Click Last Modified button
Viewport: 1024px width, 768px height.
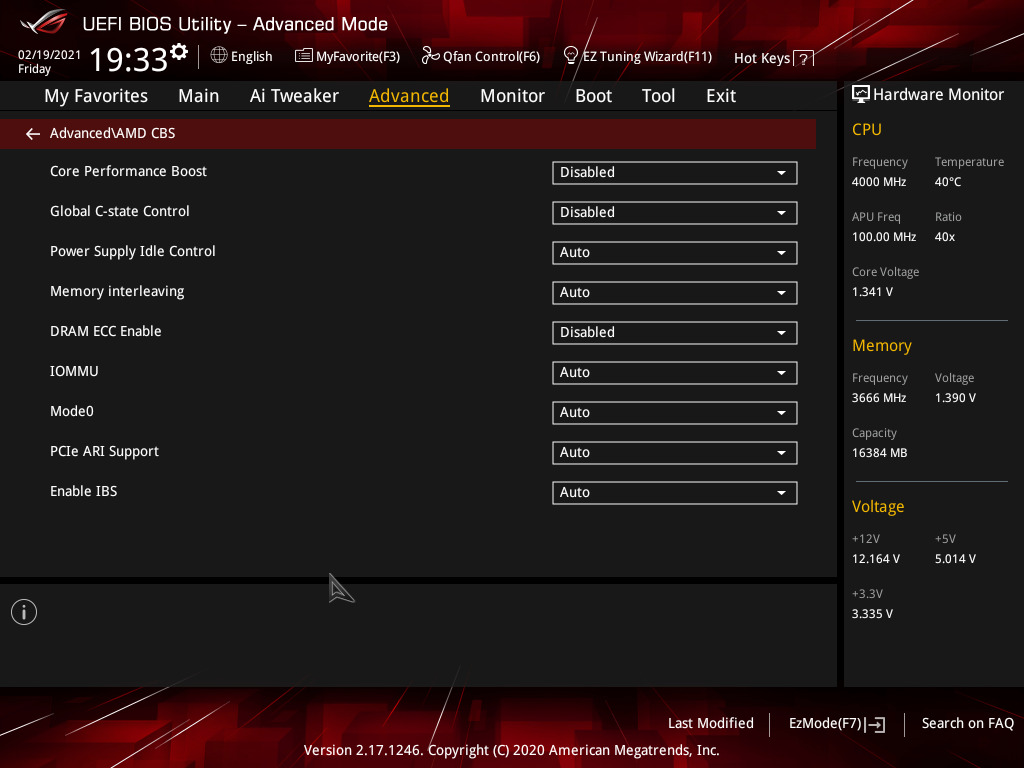(x=711, y=724)
